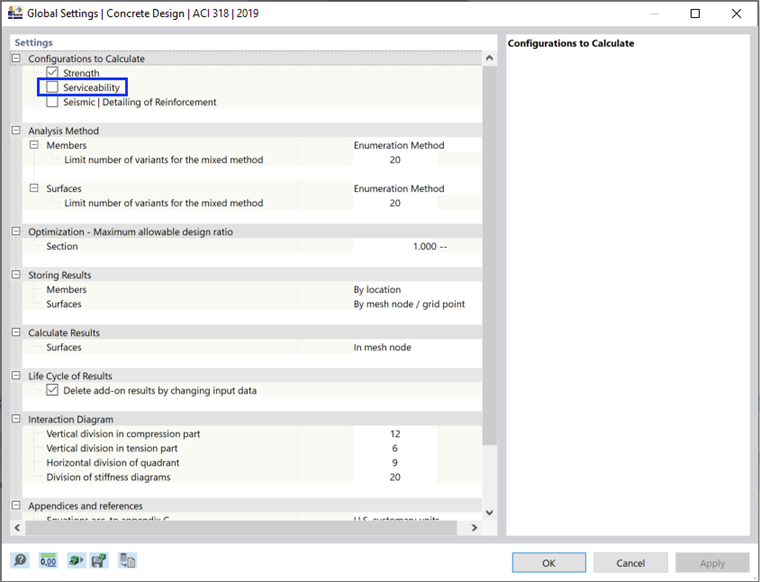The image size is (760, 582).
Task: Click the OK button
Action: [549, 563]
